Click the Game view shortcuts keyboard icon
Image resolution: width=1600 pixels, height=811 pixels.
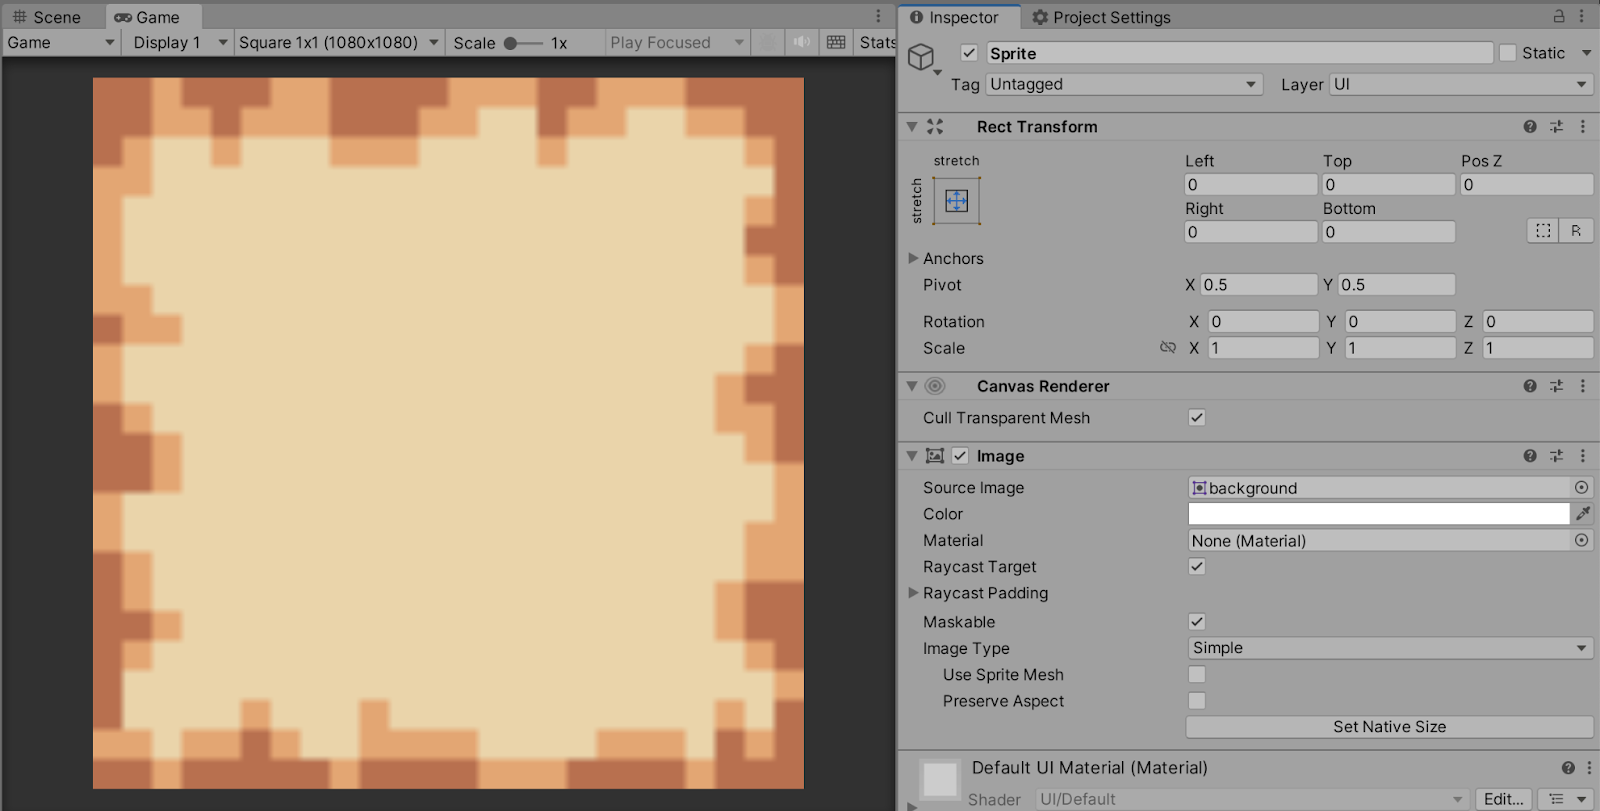click(x=836, y=42)
